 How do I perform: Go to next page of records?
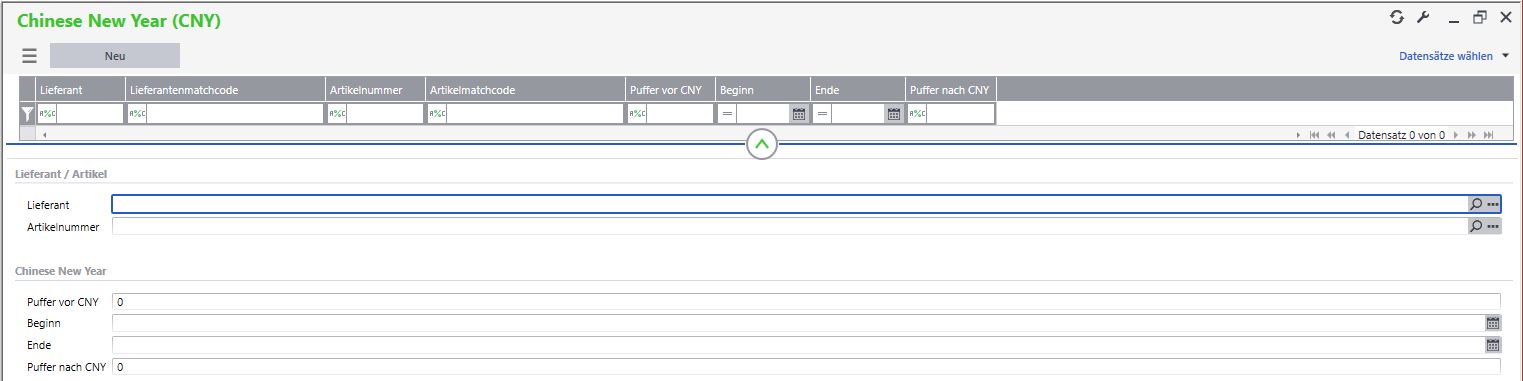[1471, 134]
